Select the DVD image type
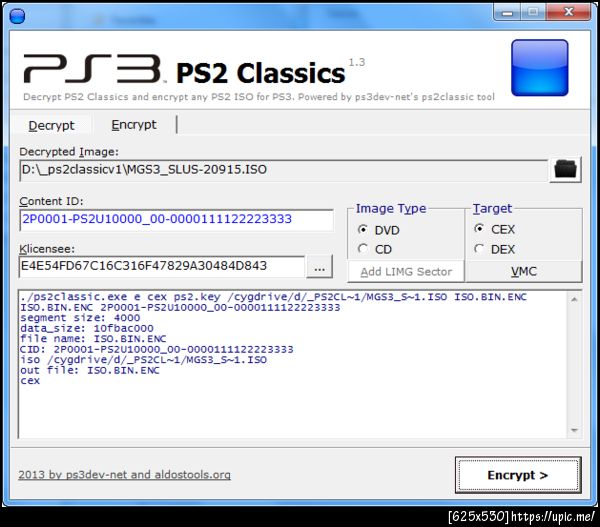The height and width of the screenshot is (527, 600). click(x=378, y=230)
